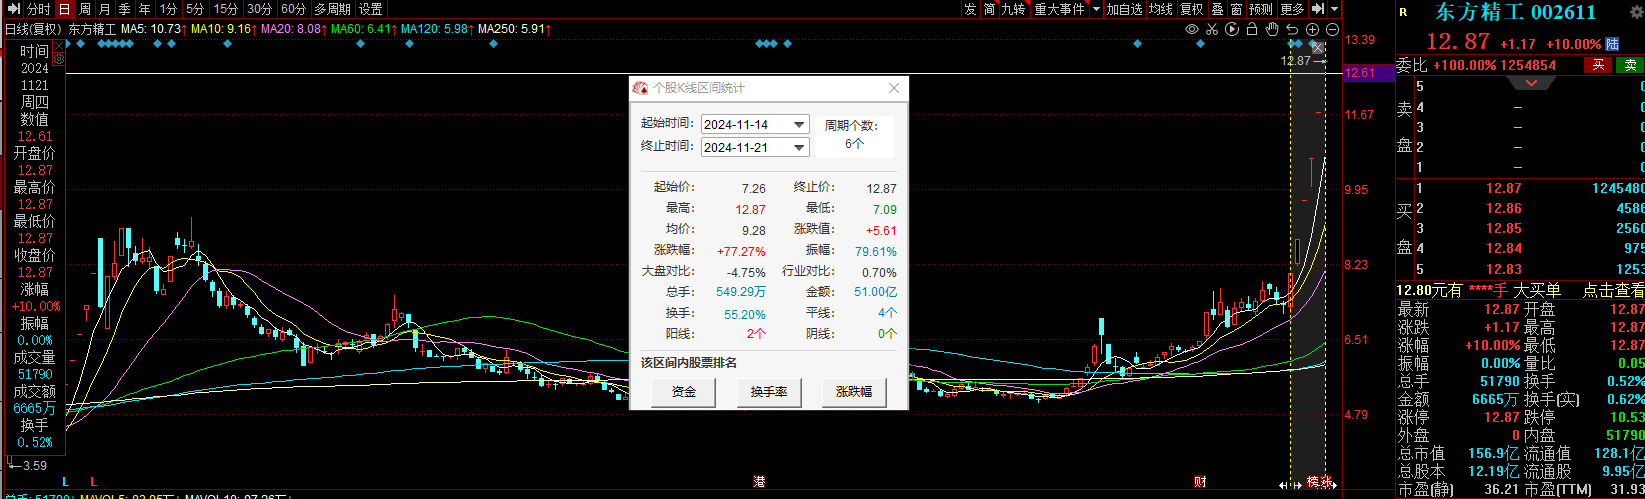
Task: Zoom in with the plus circle icon
Action: [x=1312, y=29]
